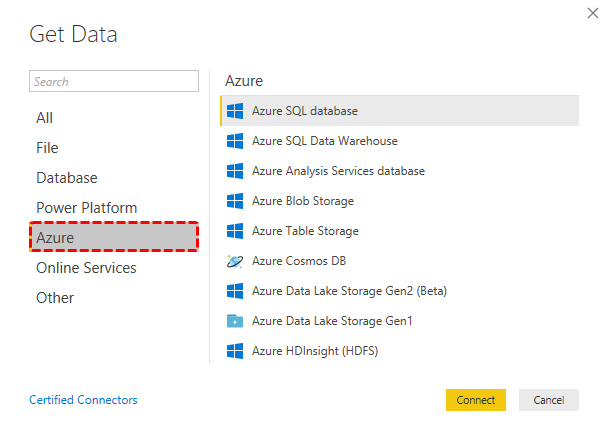Click Connect button
Screen dimensions: 608x438
(476, 400)
